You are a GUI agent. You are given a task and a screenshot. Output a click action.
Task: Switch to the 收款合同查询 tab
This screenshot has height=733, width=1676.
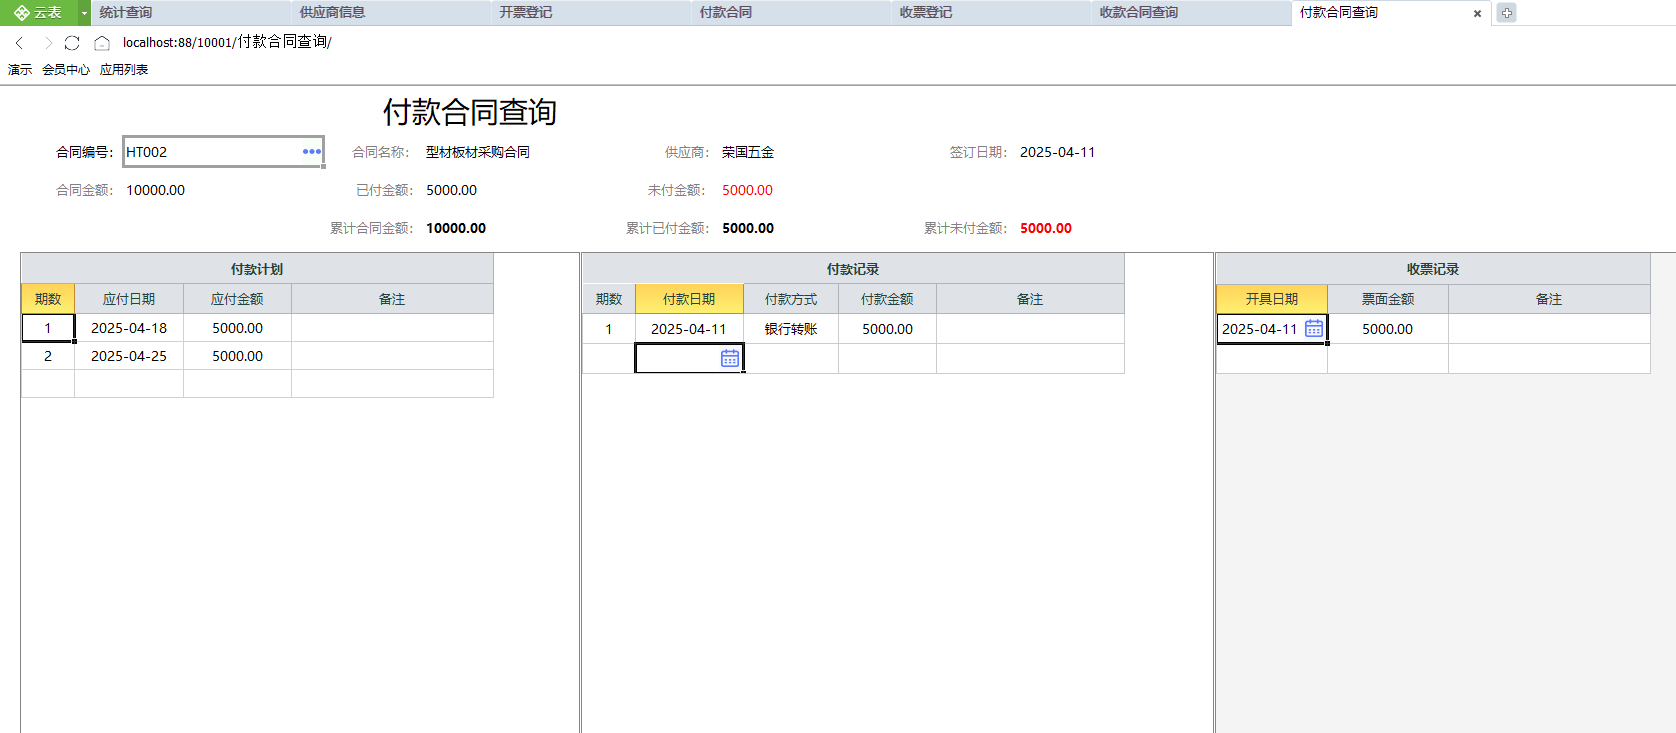click(1191, 13)
